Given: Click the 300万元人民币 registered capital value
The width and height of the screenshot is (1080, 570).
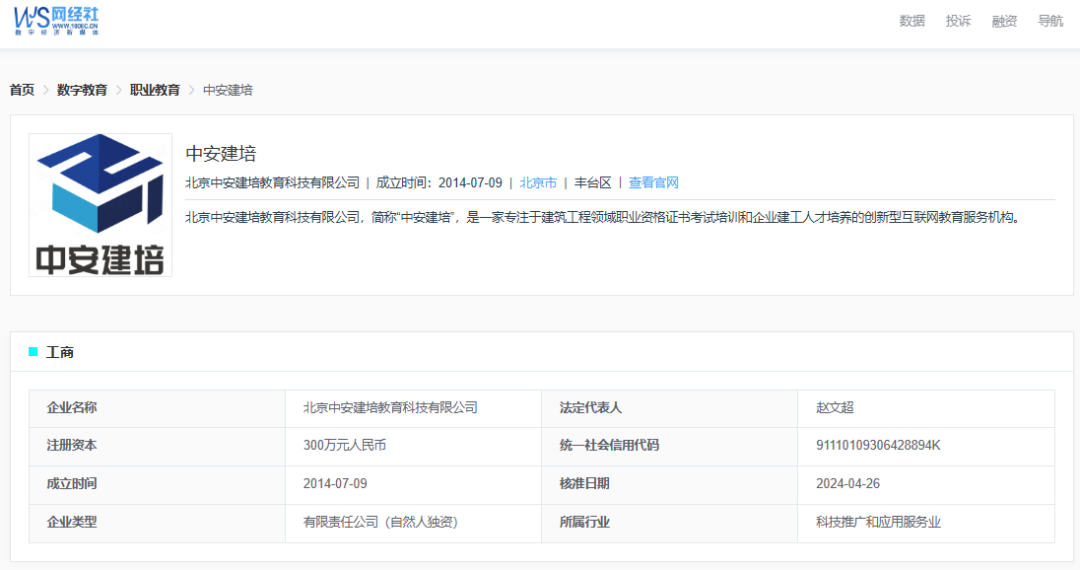Looking at the screenshot, I should click(x=344, y=446).
